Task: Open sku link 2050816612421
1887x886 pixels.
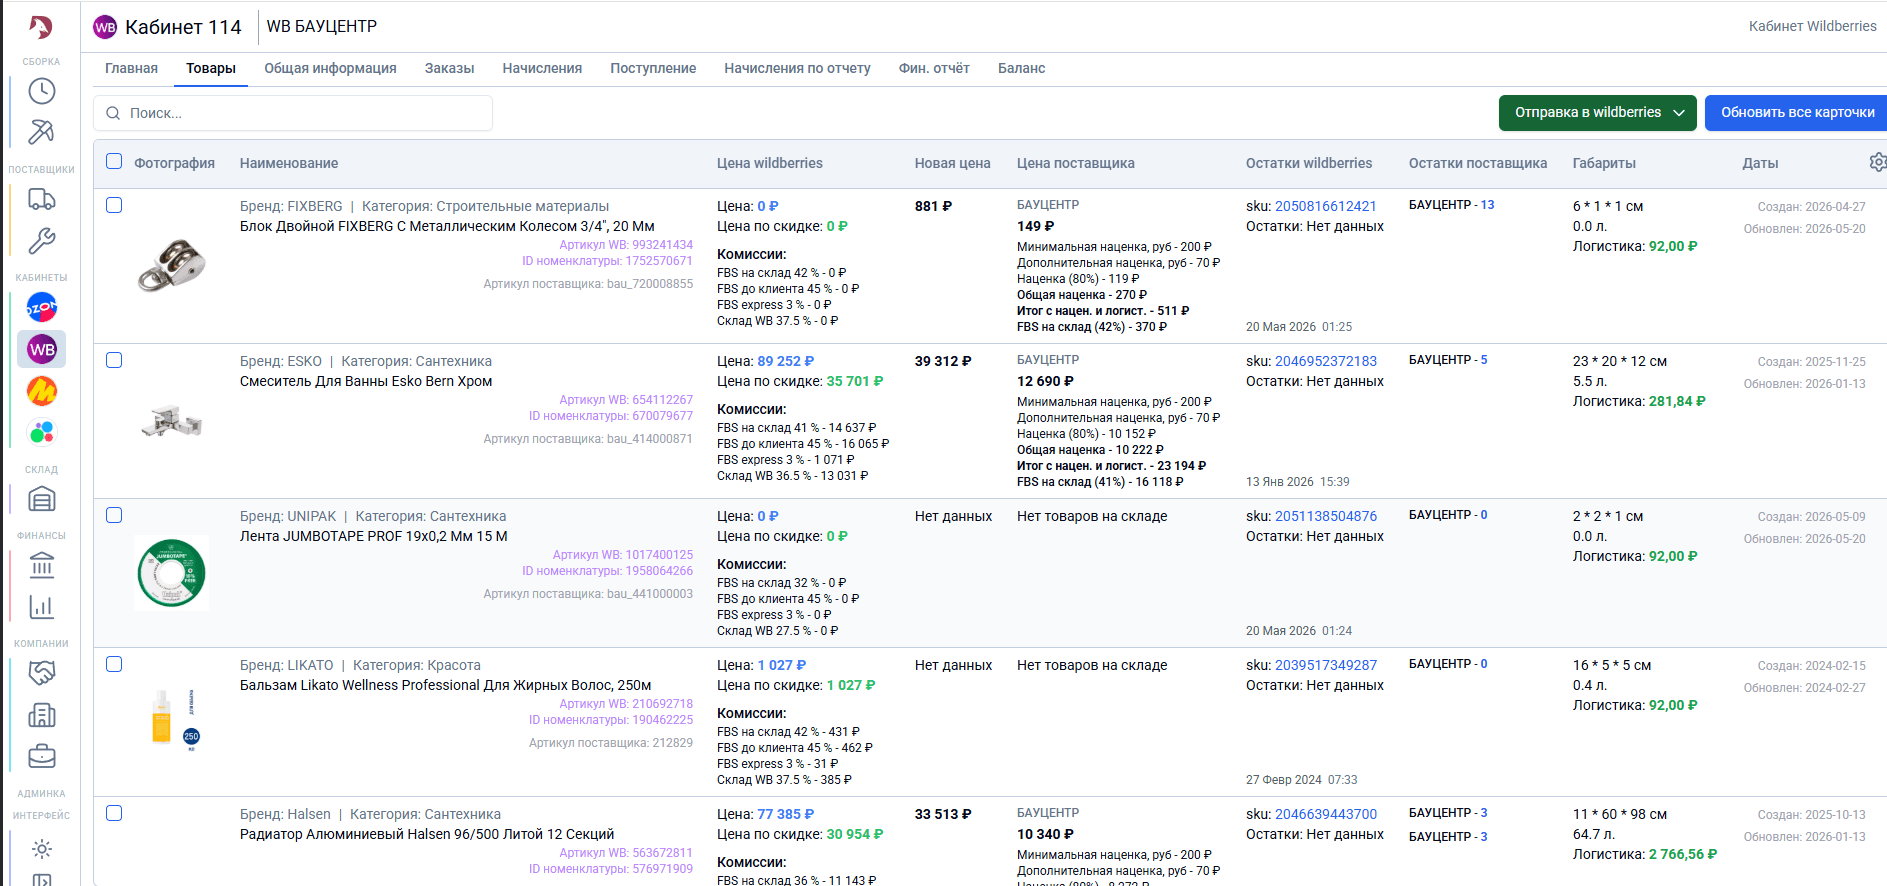Action: 1325,206
